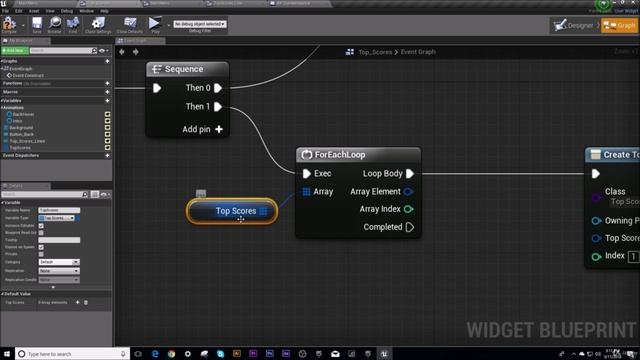Click the Variable Name text field
640x360 pixels.
pyautogui.click(x=59, y=210)
